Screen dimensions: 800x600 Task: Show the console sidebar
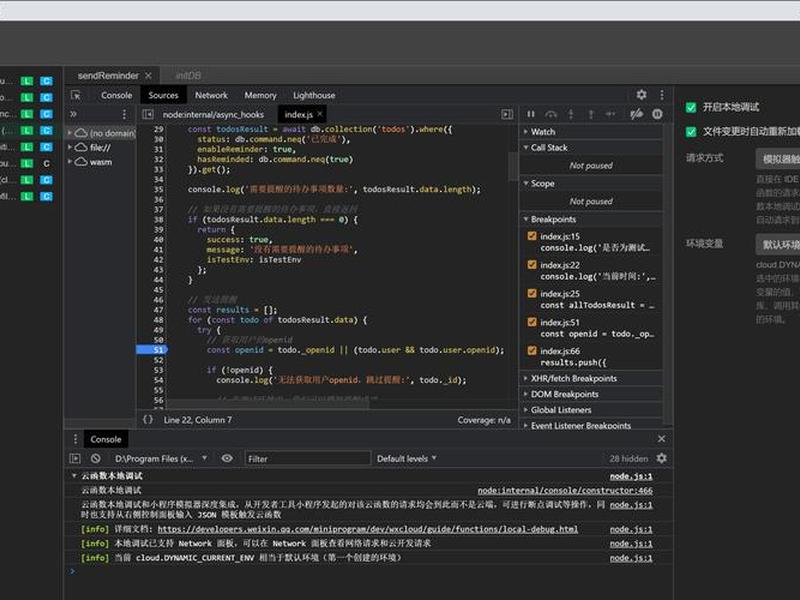tap(75, 459)
